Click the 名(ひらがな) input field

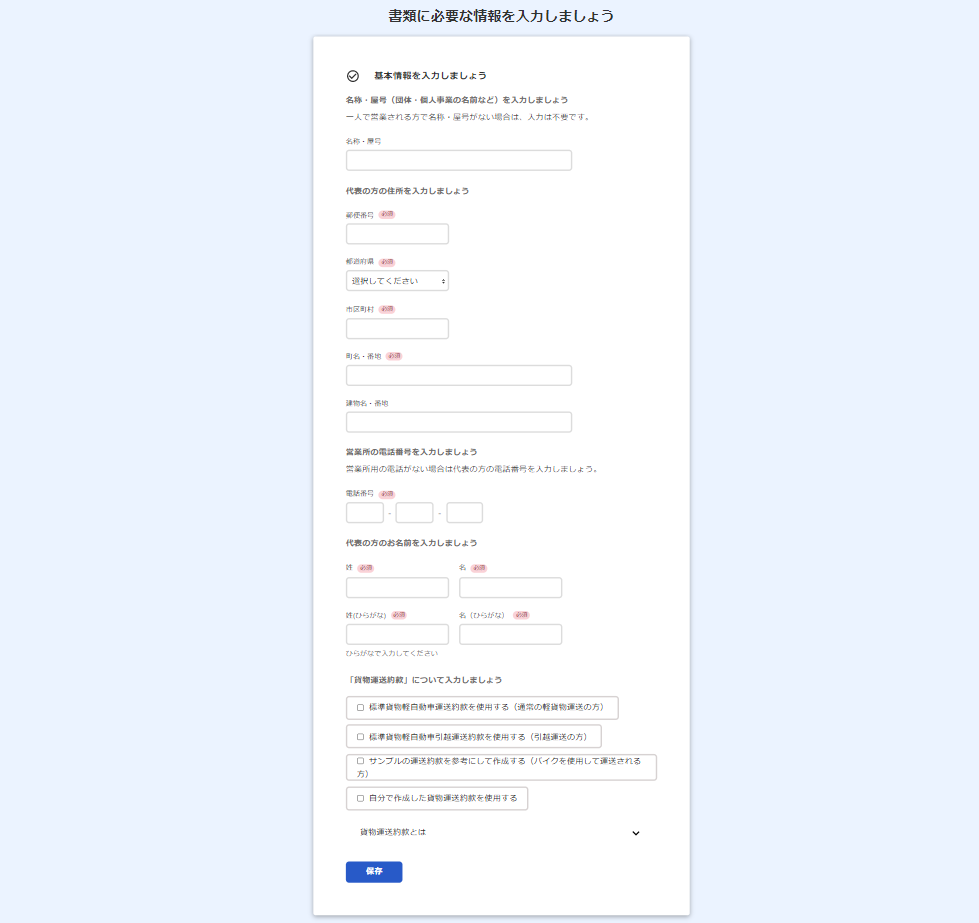point(511,634)
